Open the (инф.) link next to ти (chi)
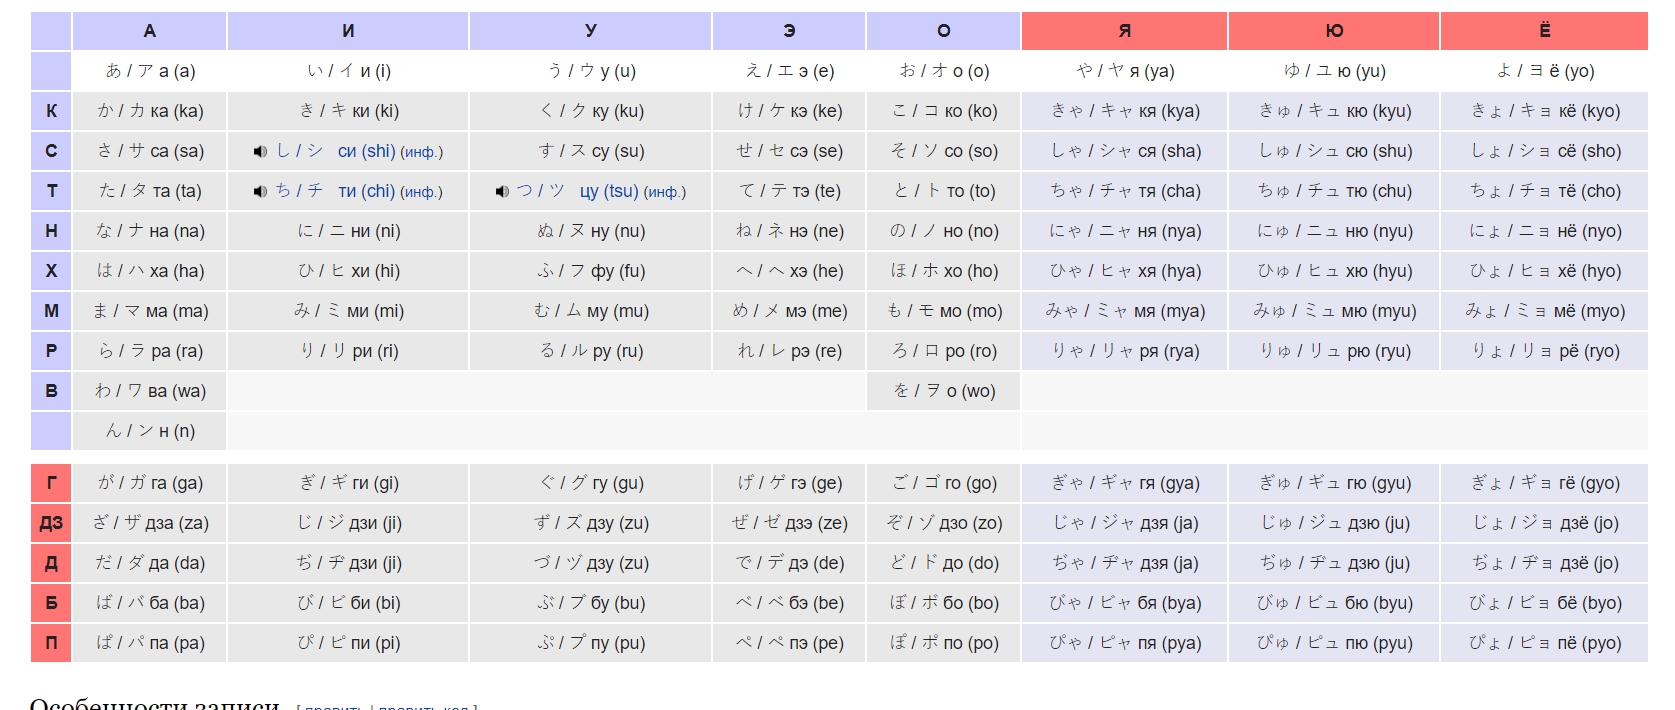Viewport: 1675px width, 710px height. [421, 192]
